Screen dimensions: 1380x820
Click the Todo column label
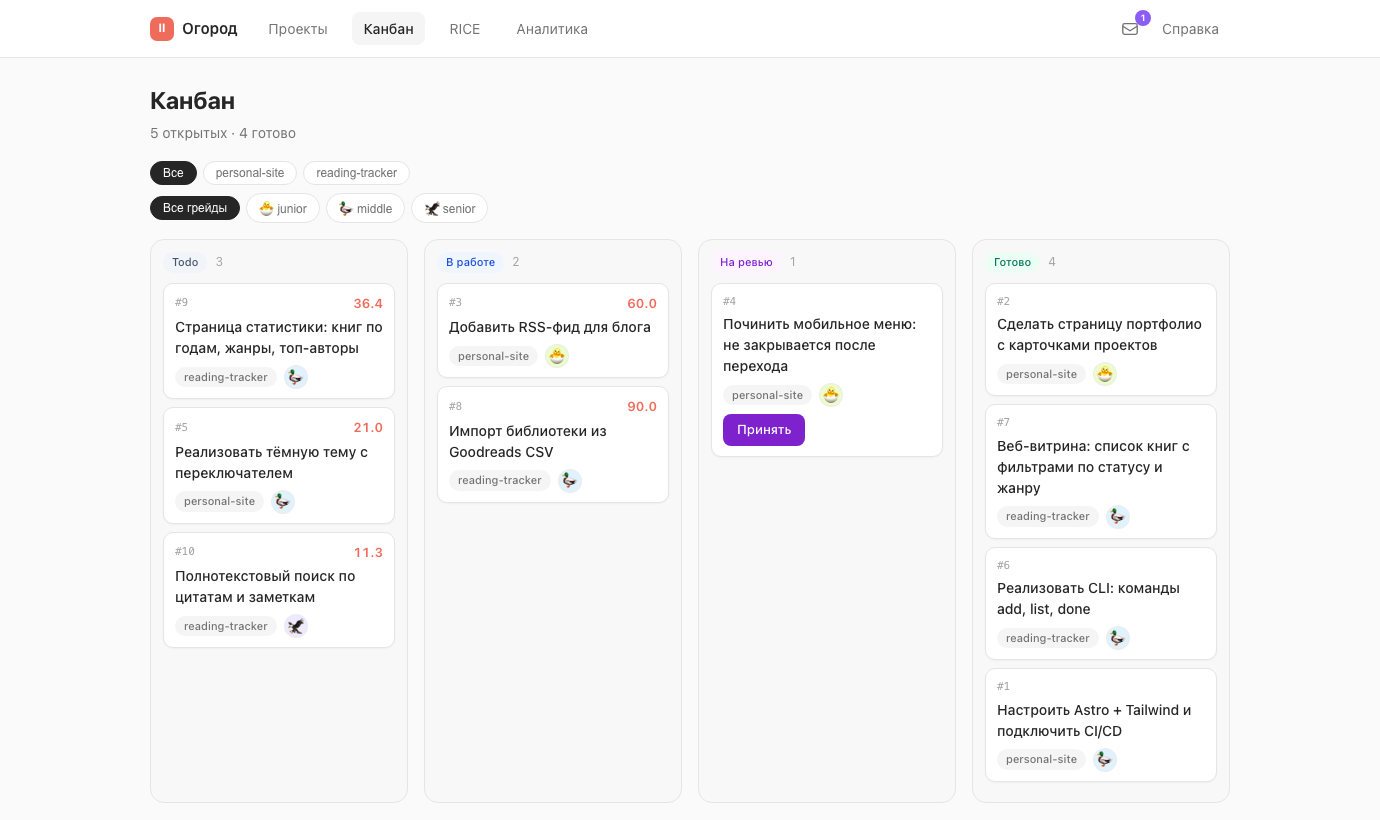point(185,262)
